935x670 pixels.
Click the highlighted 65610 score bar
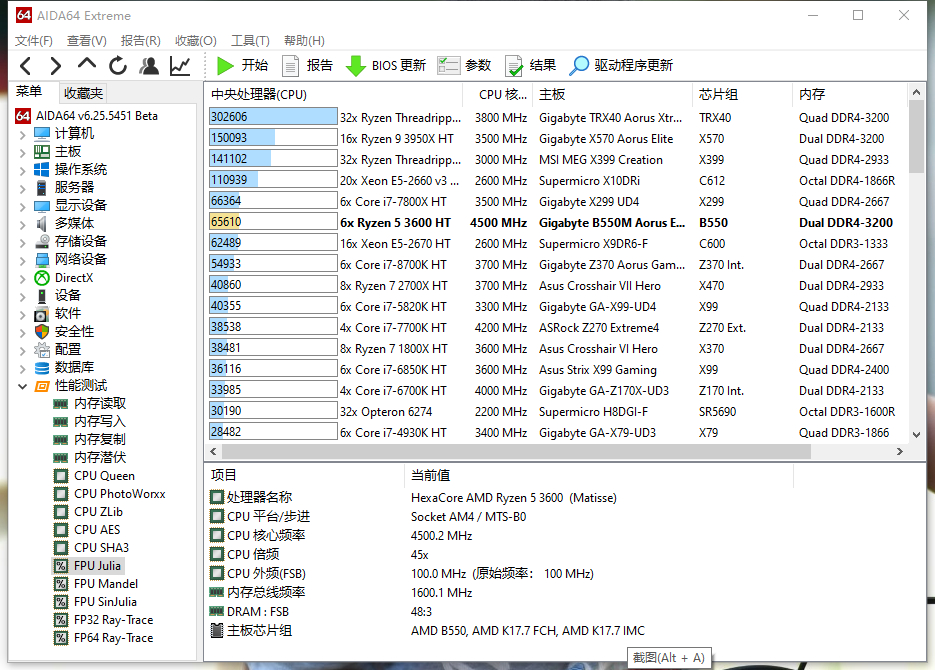tap(273, 222)
